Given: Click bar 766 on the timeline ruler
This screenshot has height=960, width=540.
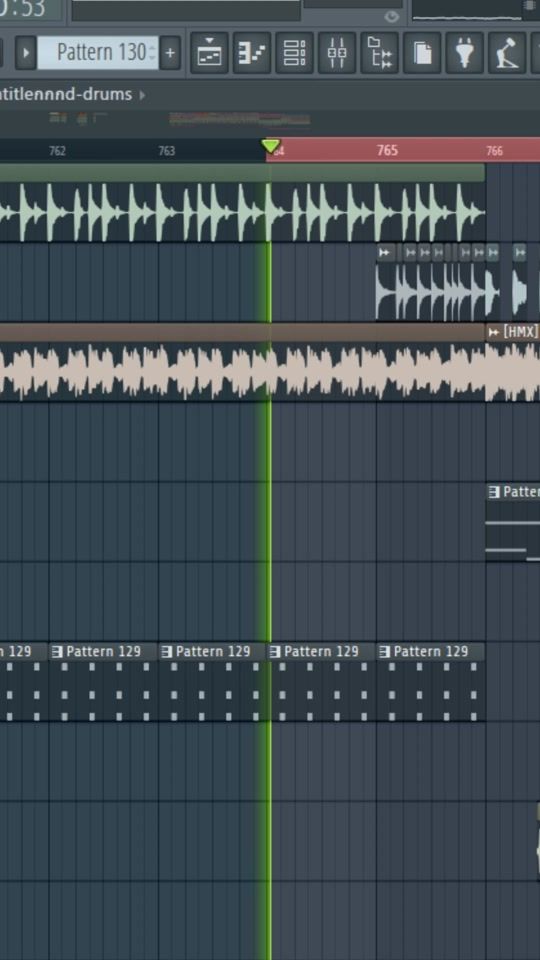Looking at the screenshot, I should (494, 151).
